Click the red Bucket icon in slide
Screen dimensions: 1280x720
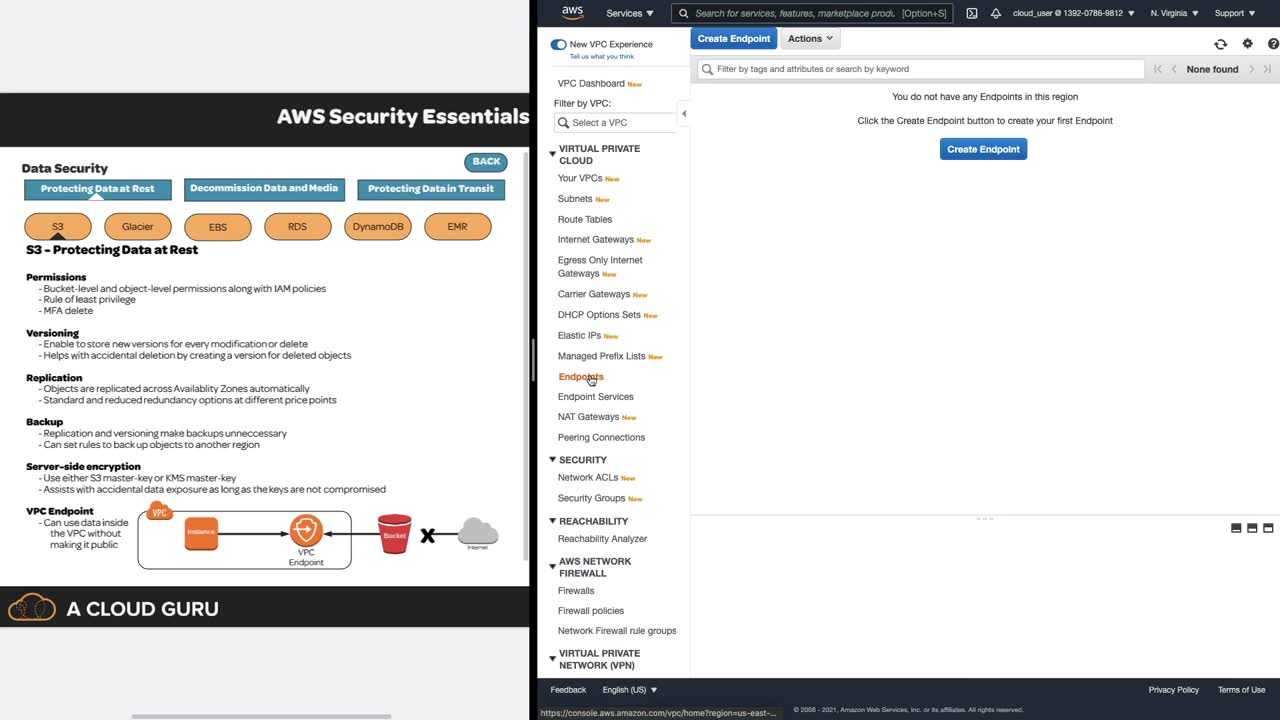pyautogui.click(x=394, y=534)
